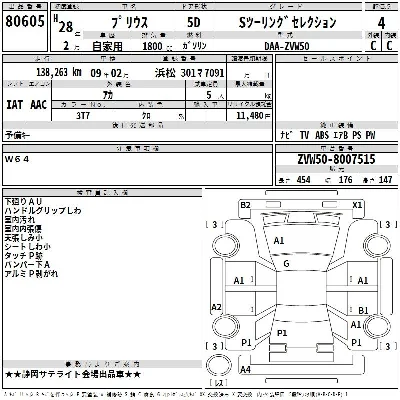Image resolution: width=400 pixels, height=400 pixels.
Task: Click the overall score 4
Action: coord(381,23)
